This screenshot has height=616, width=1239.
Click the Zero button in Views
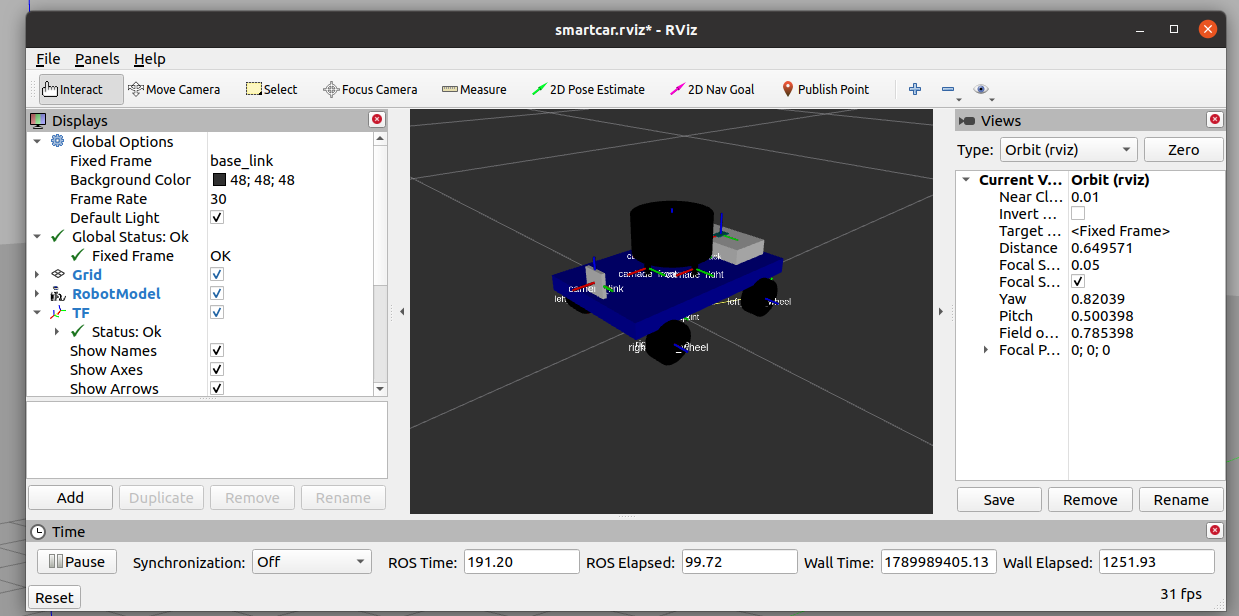[1183, 150]
